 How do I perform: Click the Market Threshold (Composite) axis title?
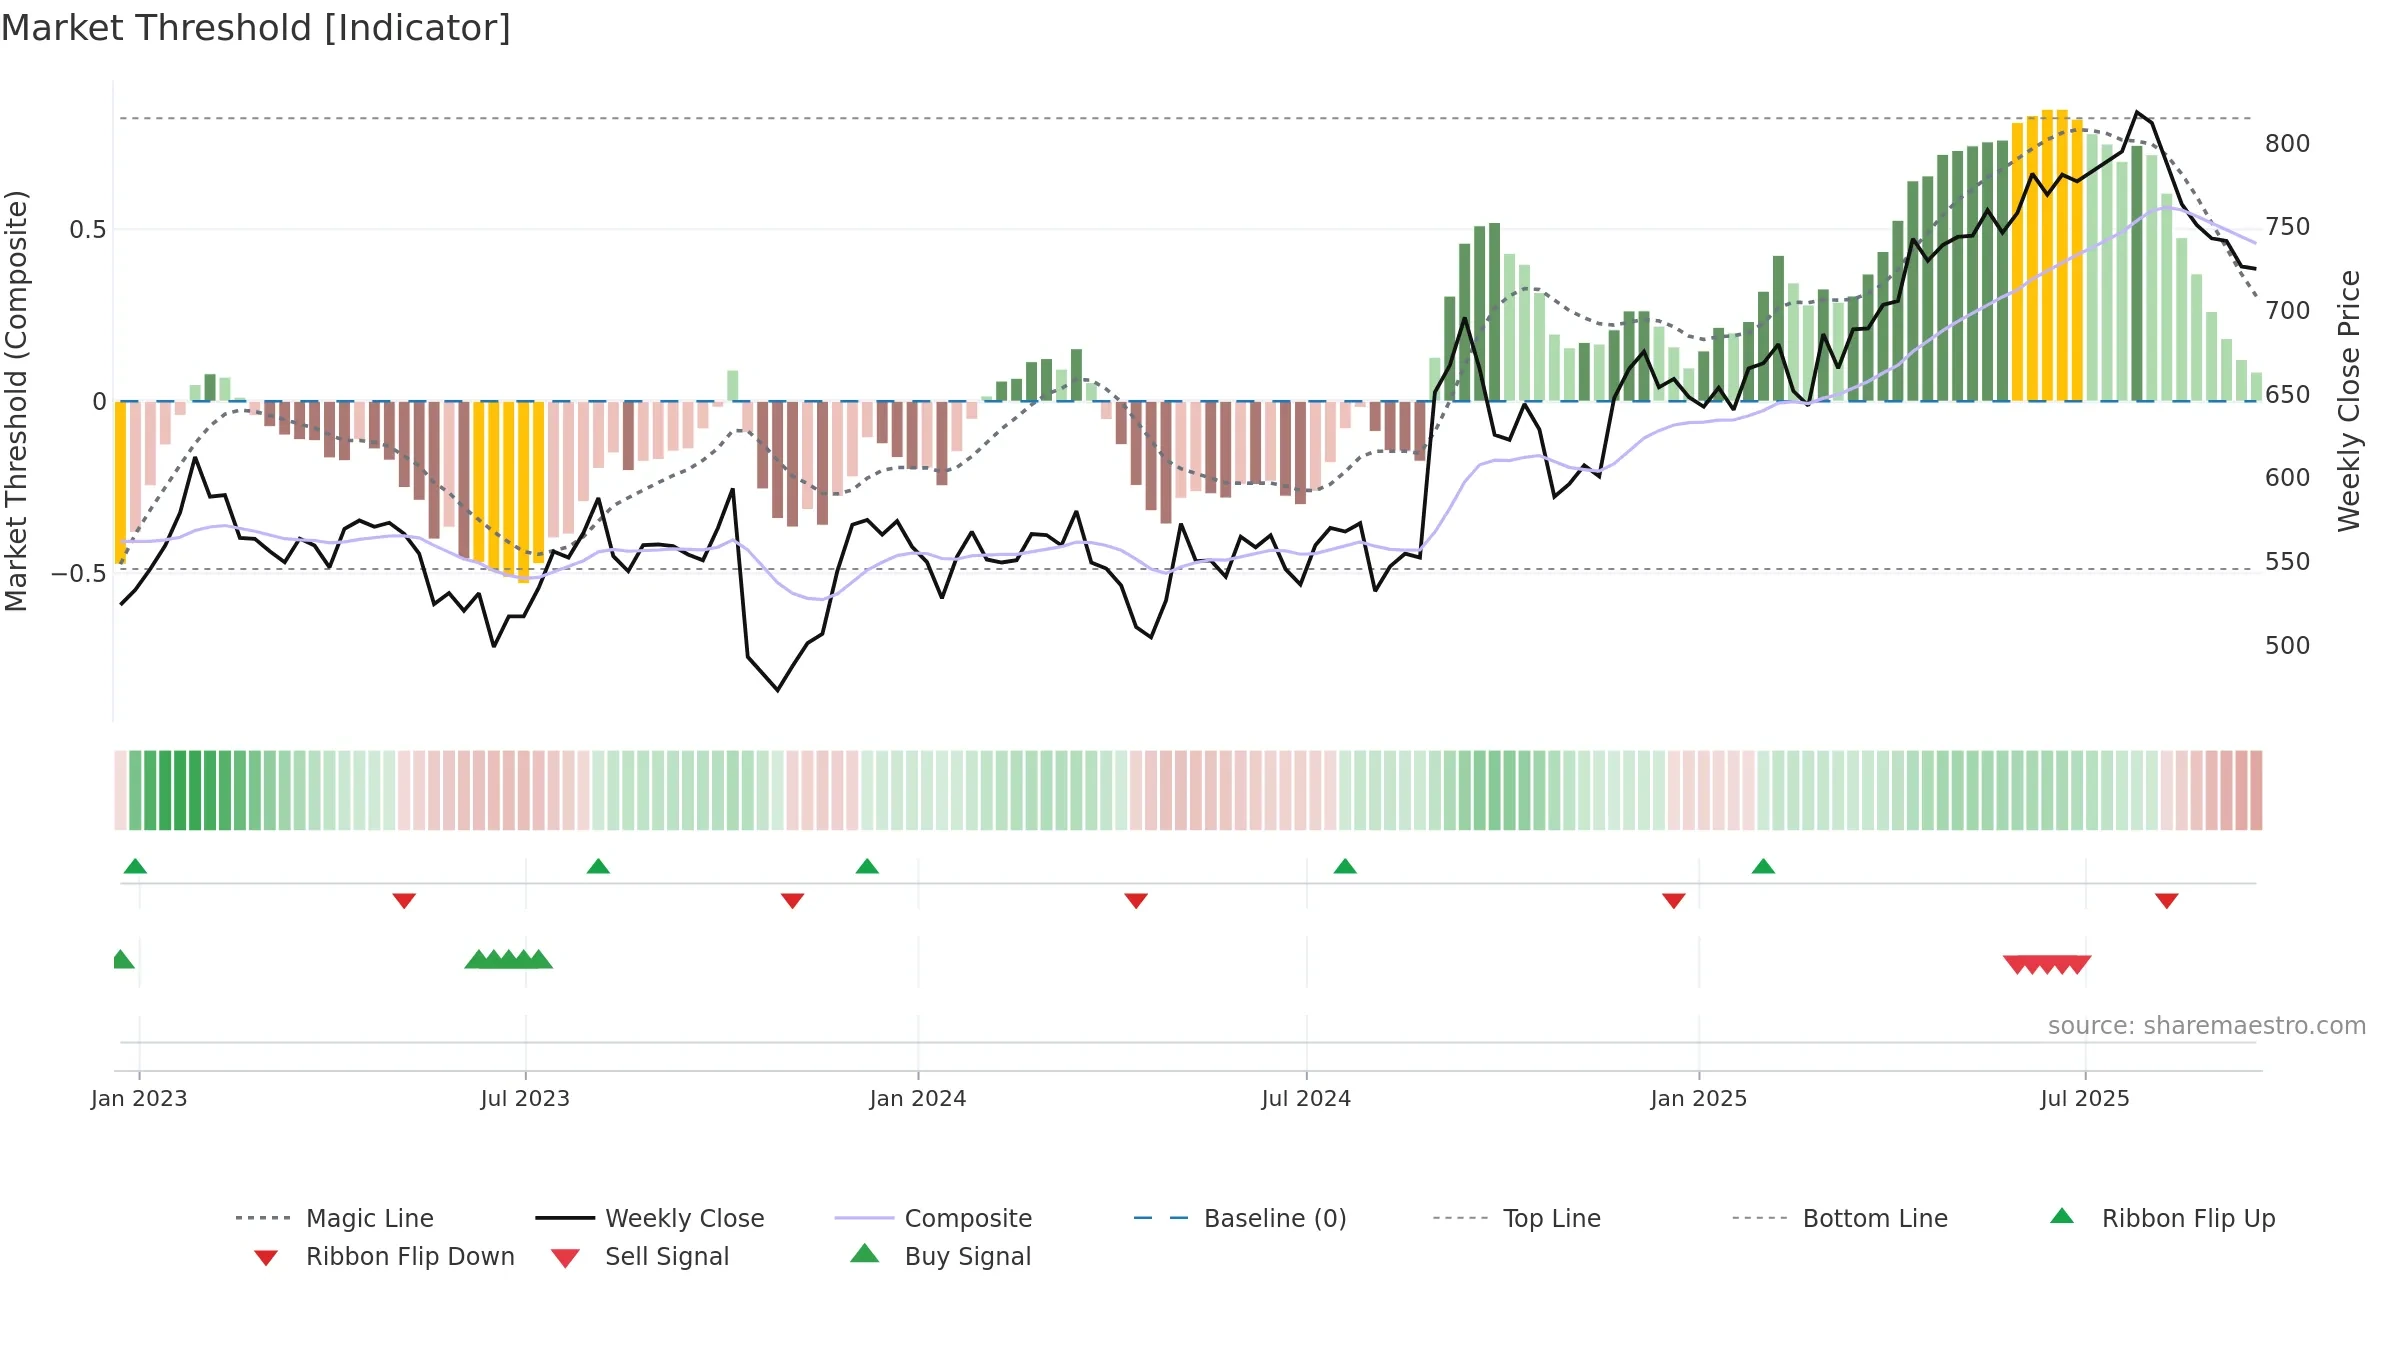point(16,400)
